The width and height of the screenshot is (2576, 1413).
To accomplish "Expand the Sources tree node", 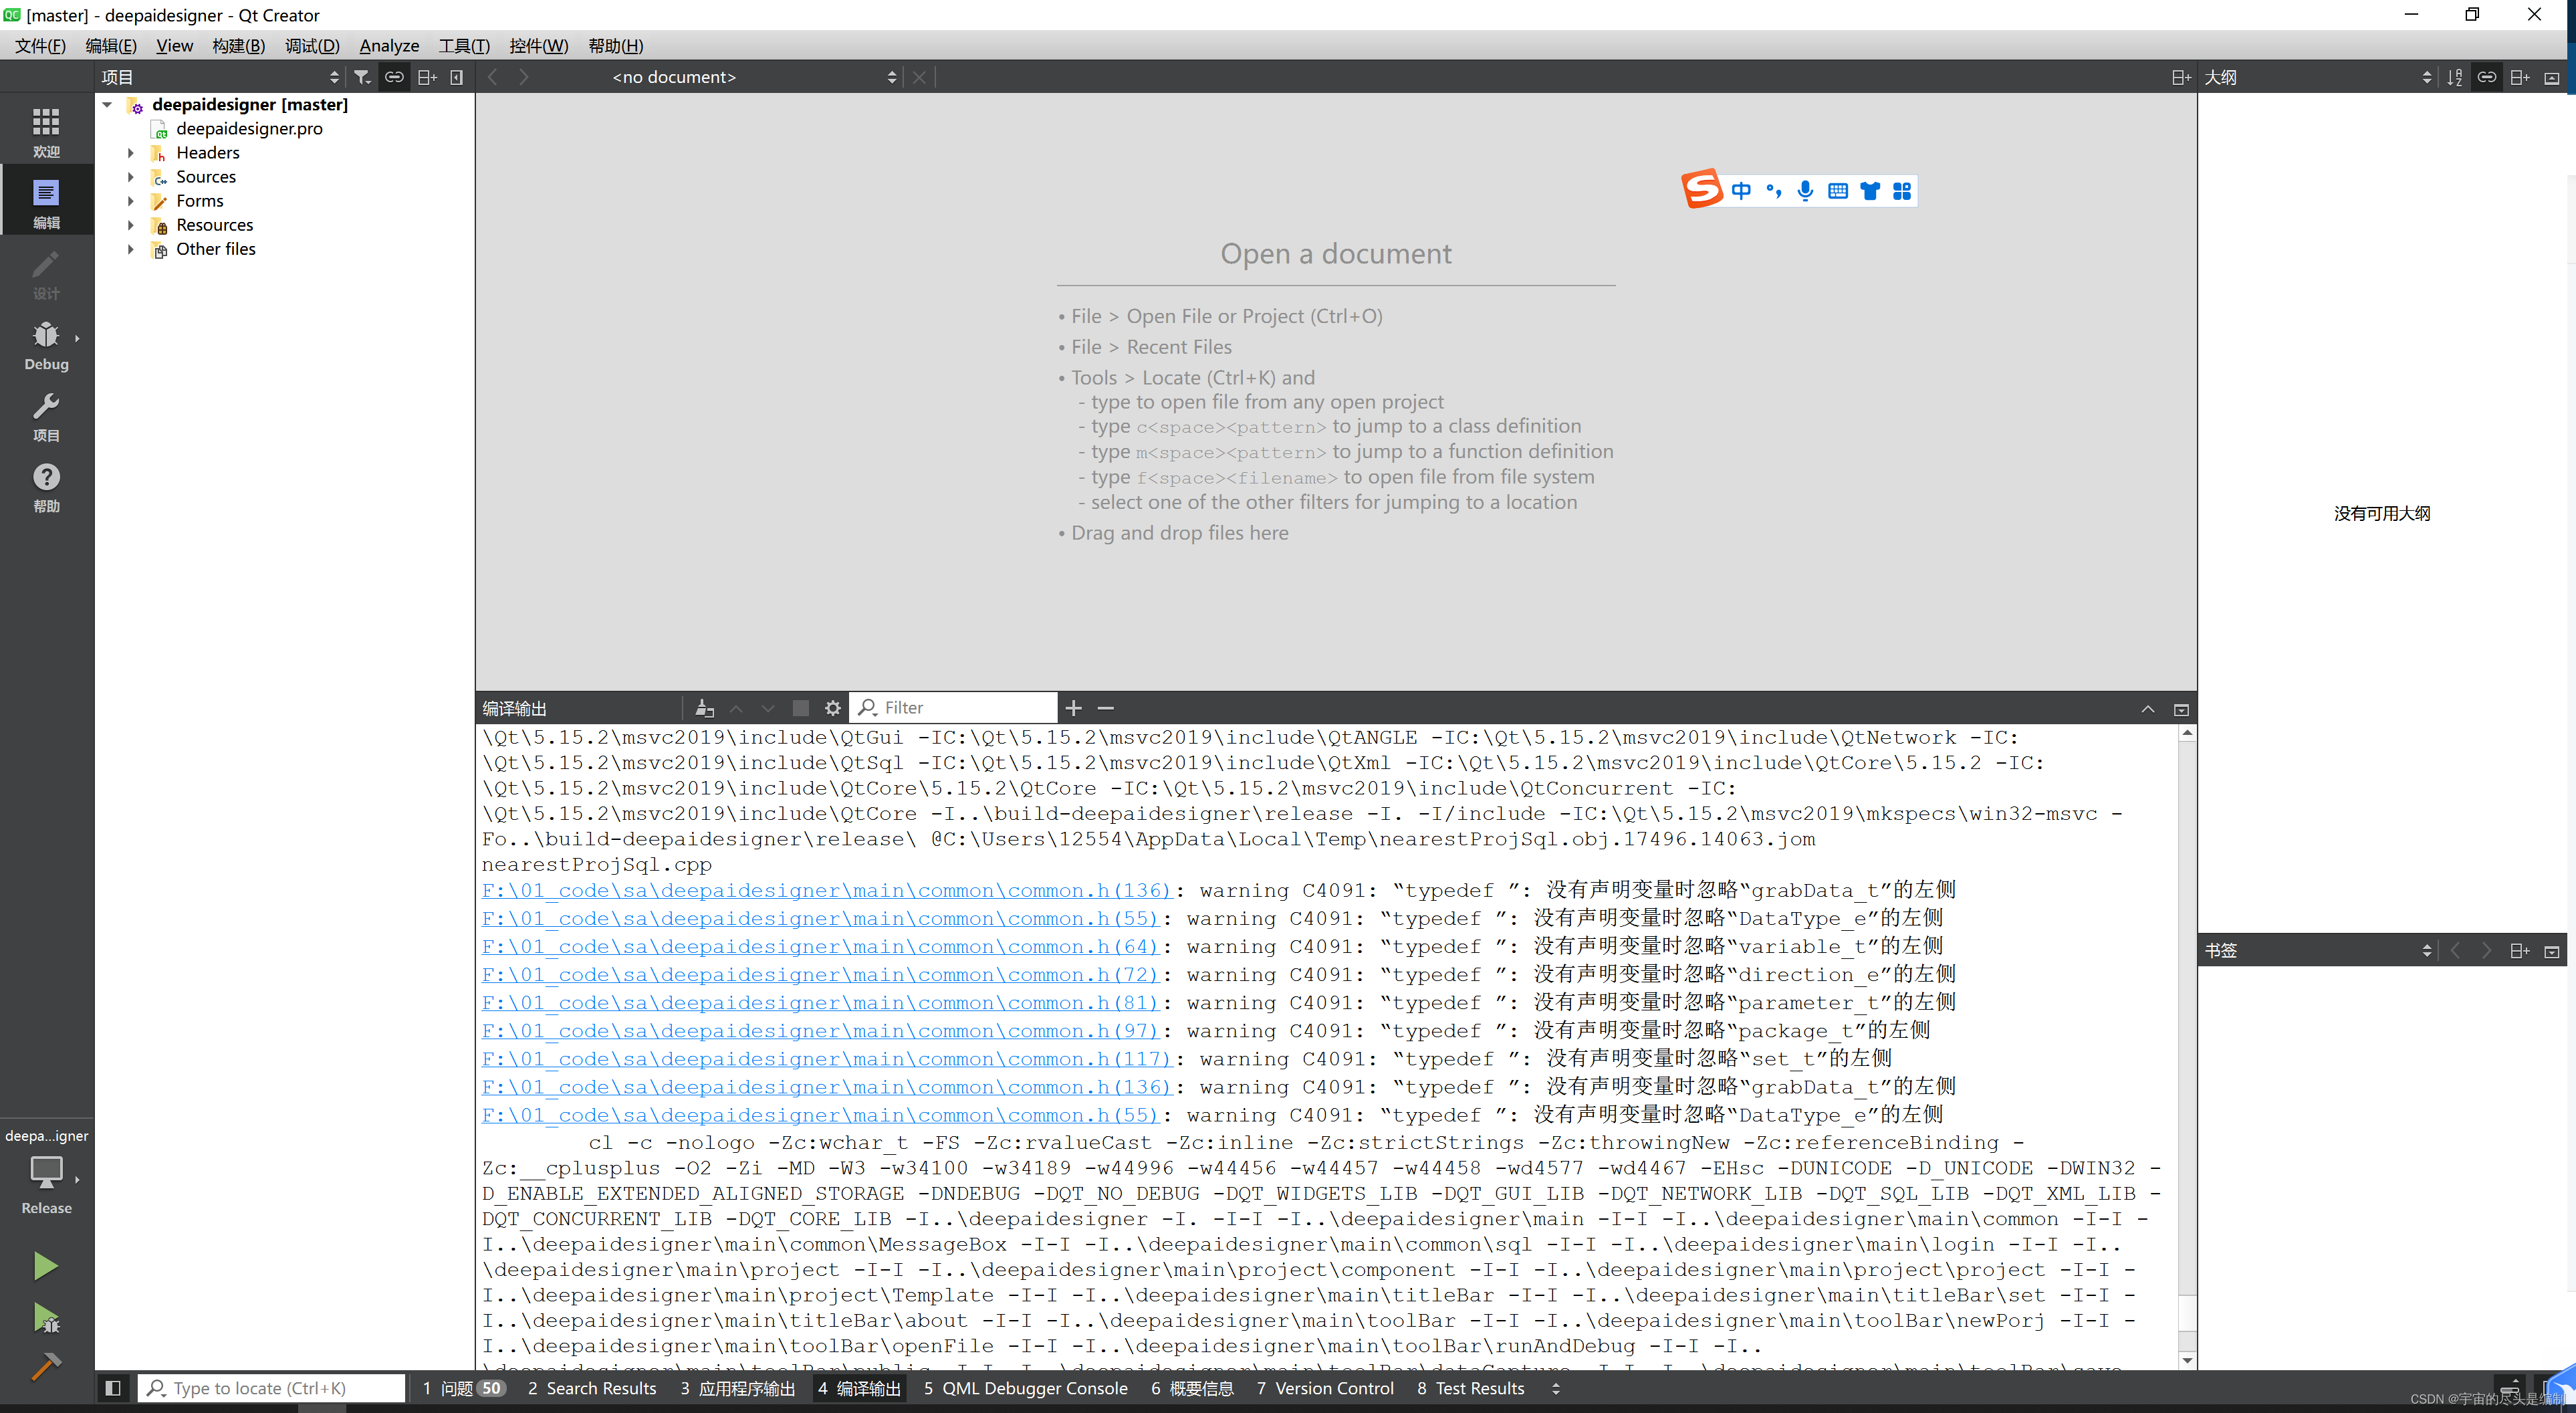I will 131,176.
